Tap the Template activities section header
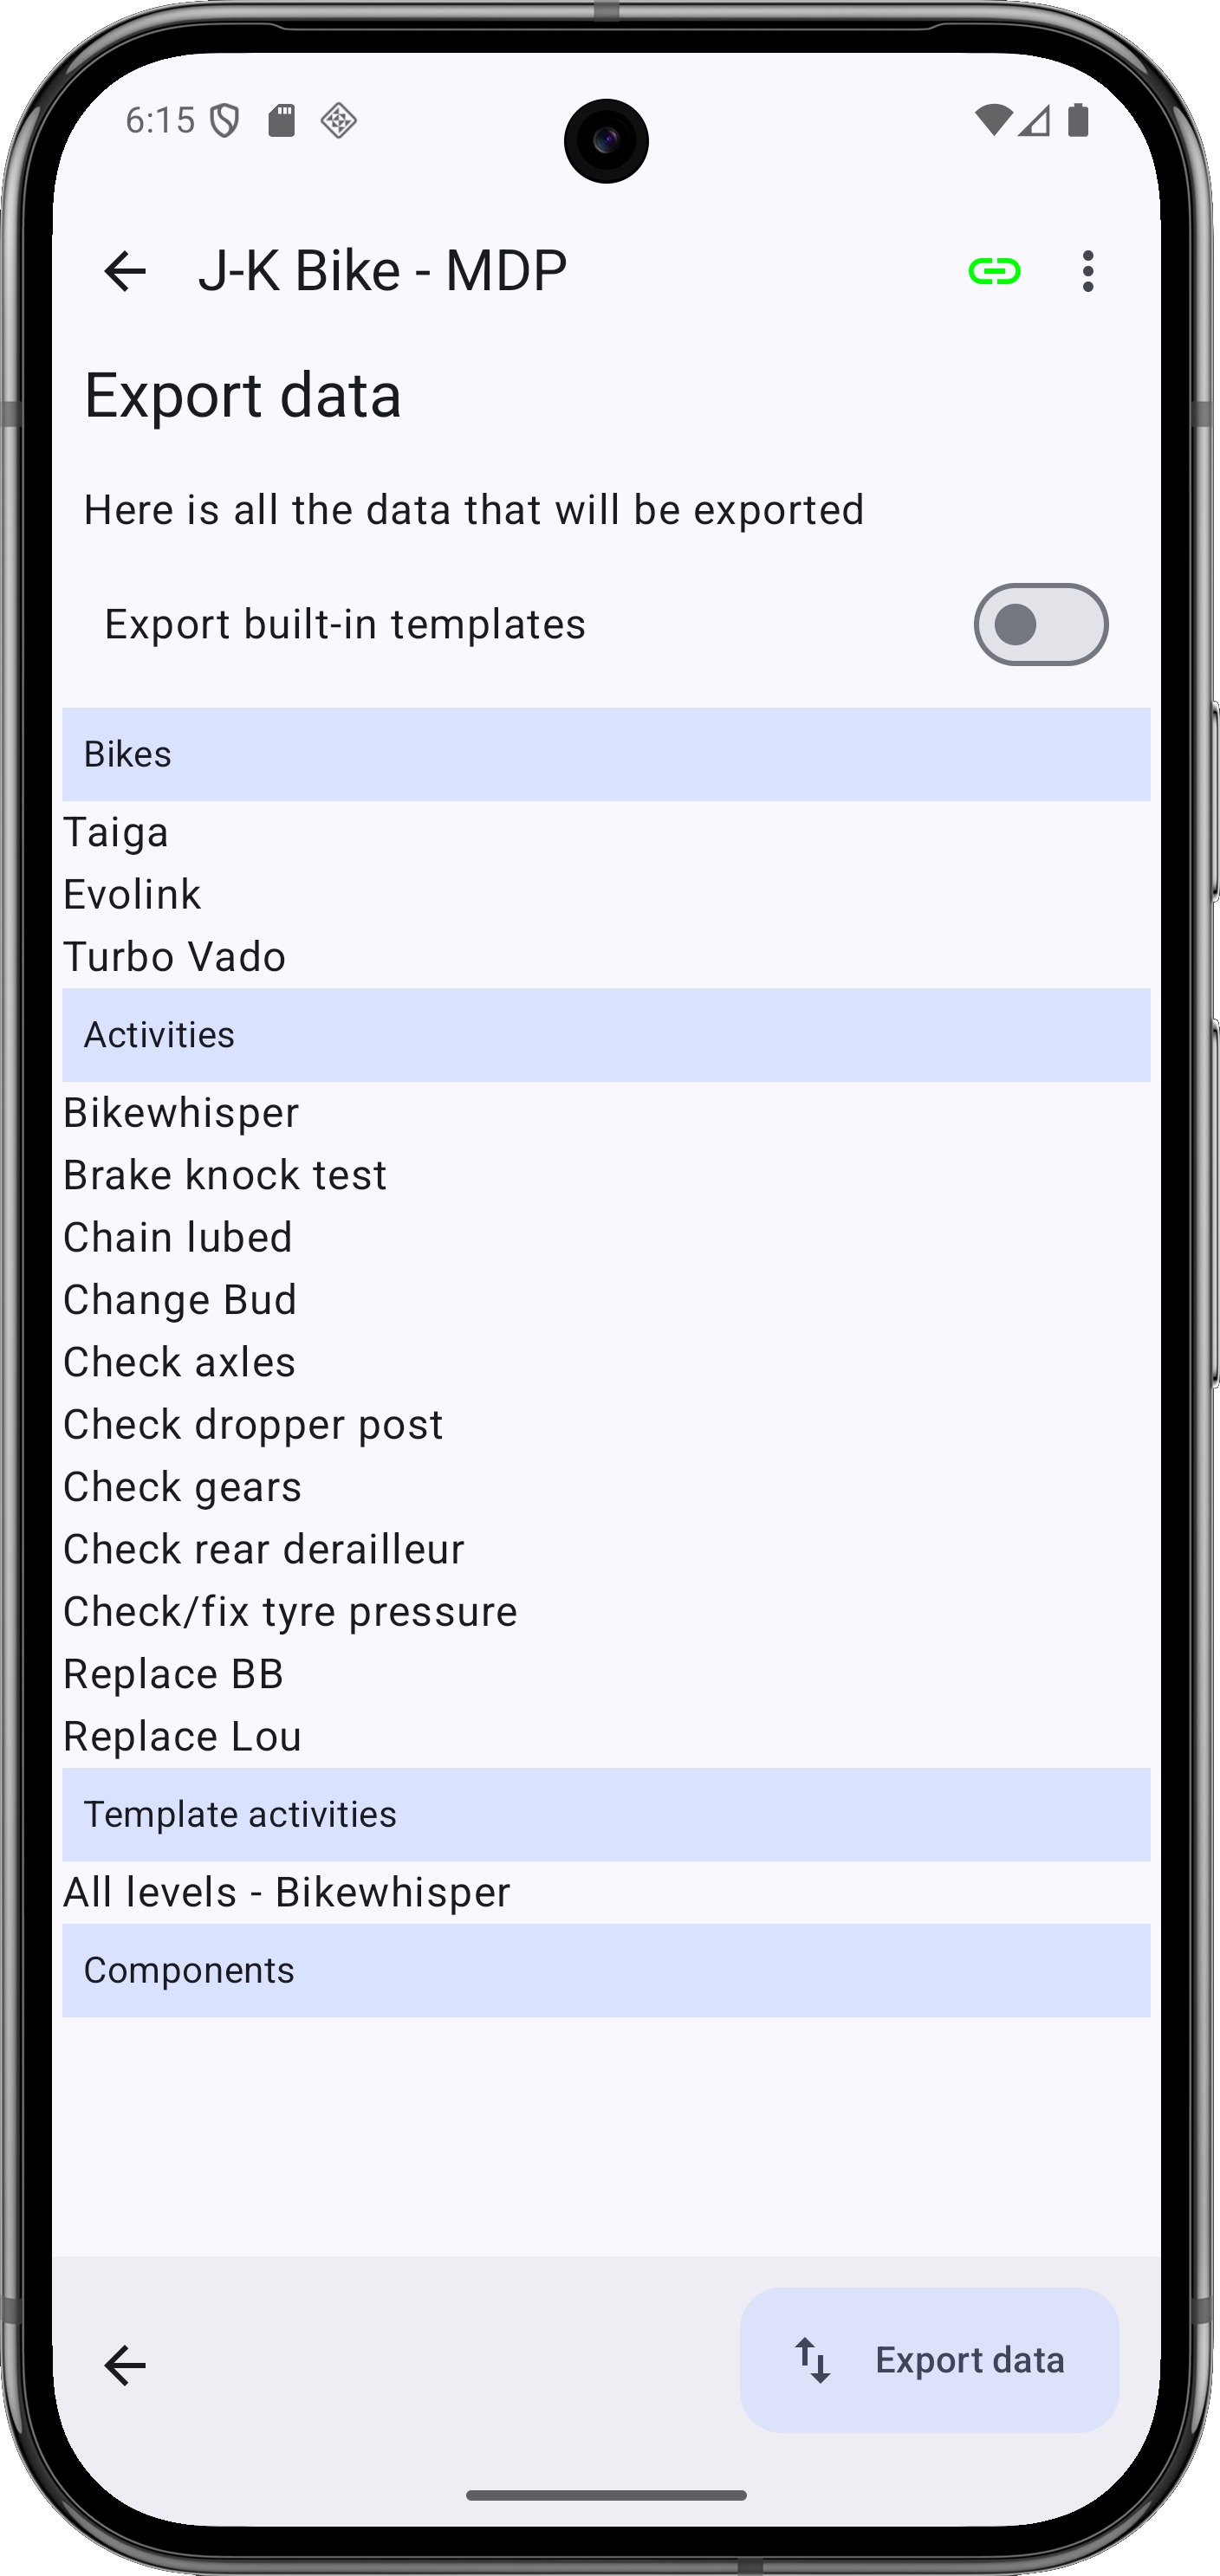1220x2576 pixels. [x=606, y=1814]
